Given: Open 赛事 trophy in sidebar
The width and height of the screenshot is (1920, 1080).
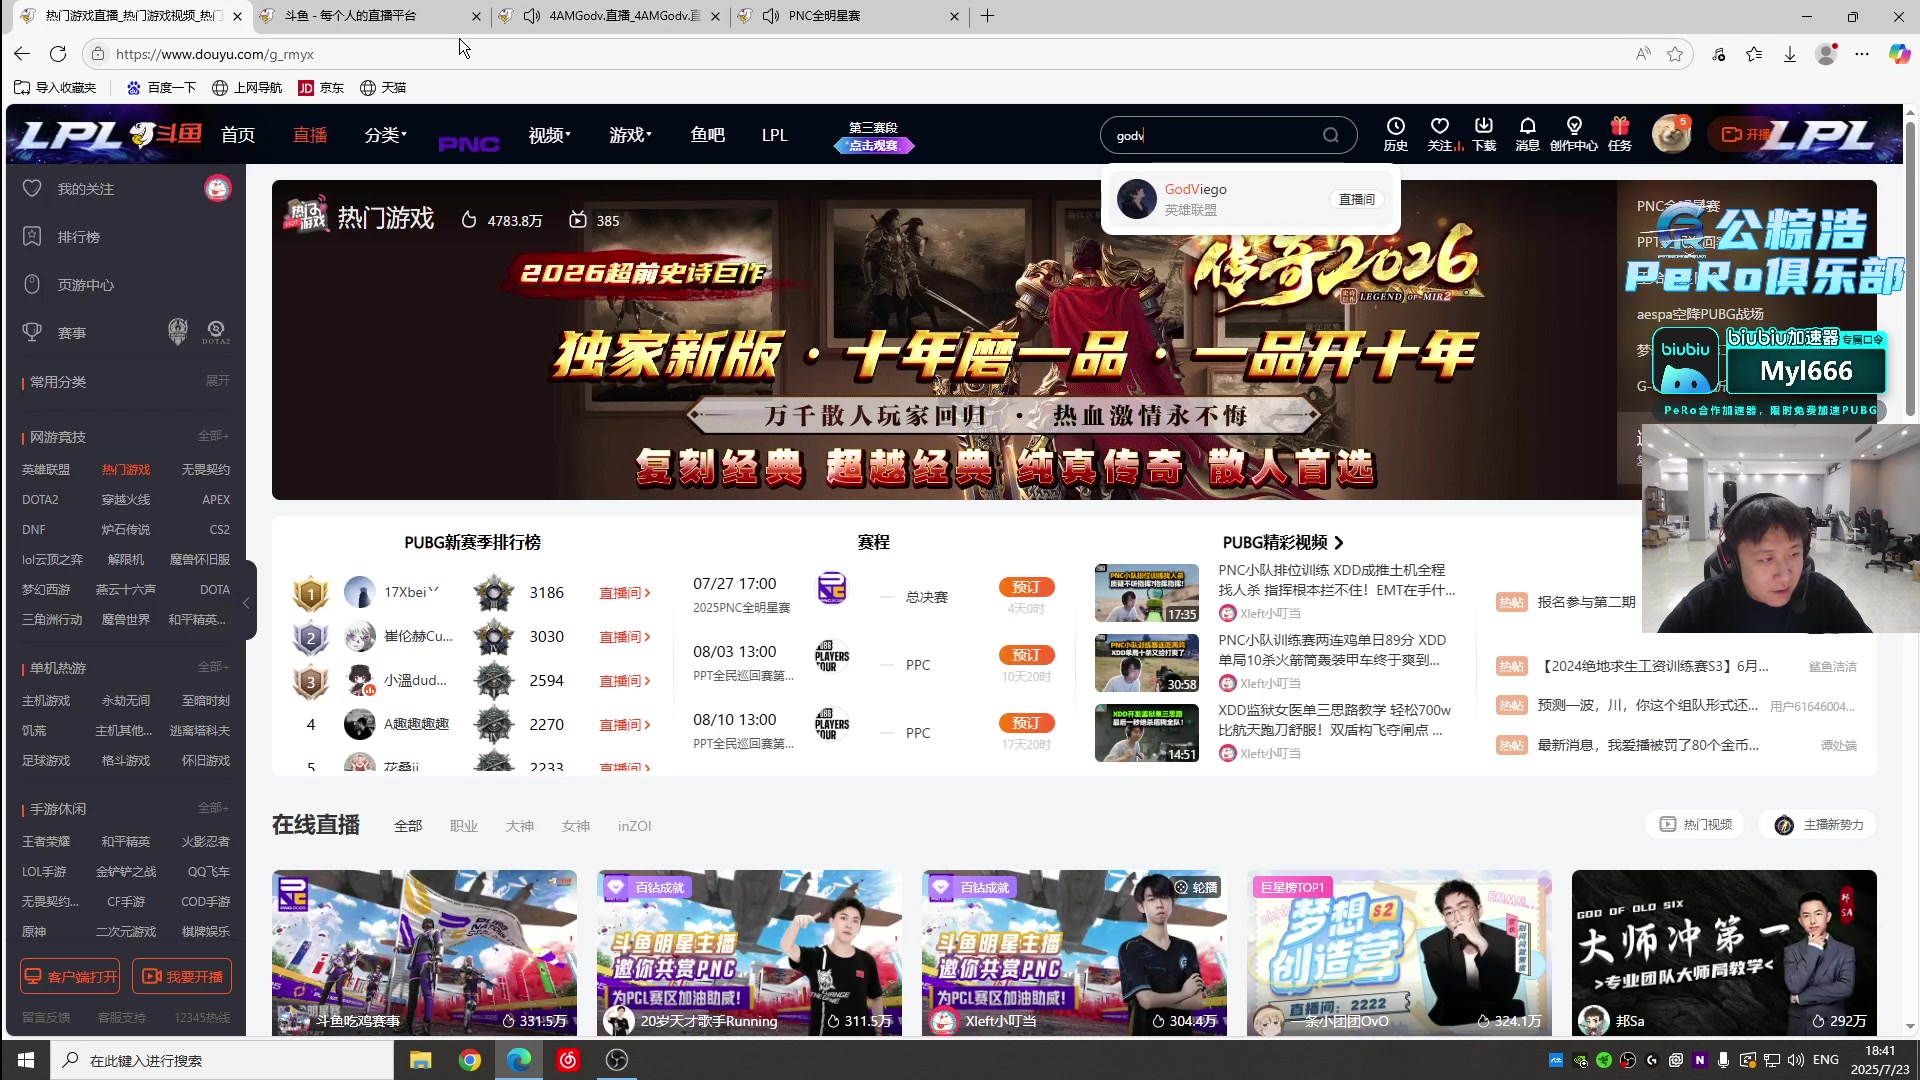Looking at the screenshot, I should 71,333.
